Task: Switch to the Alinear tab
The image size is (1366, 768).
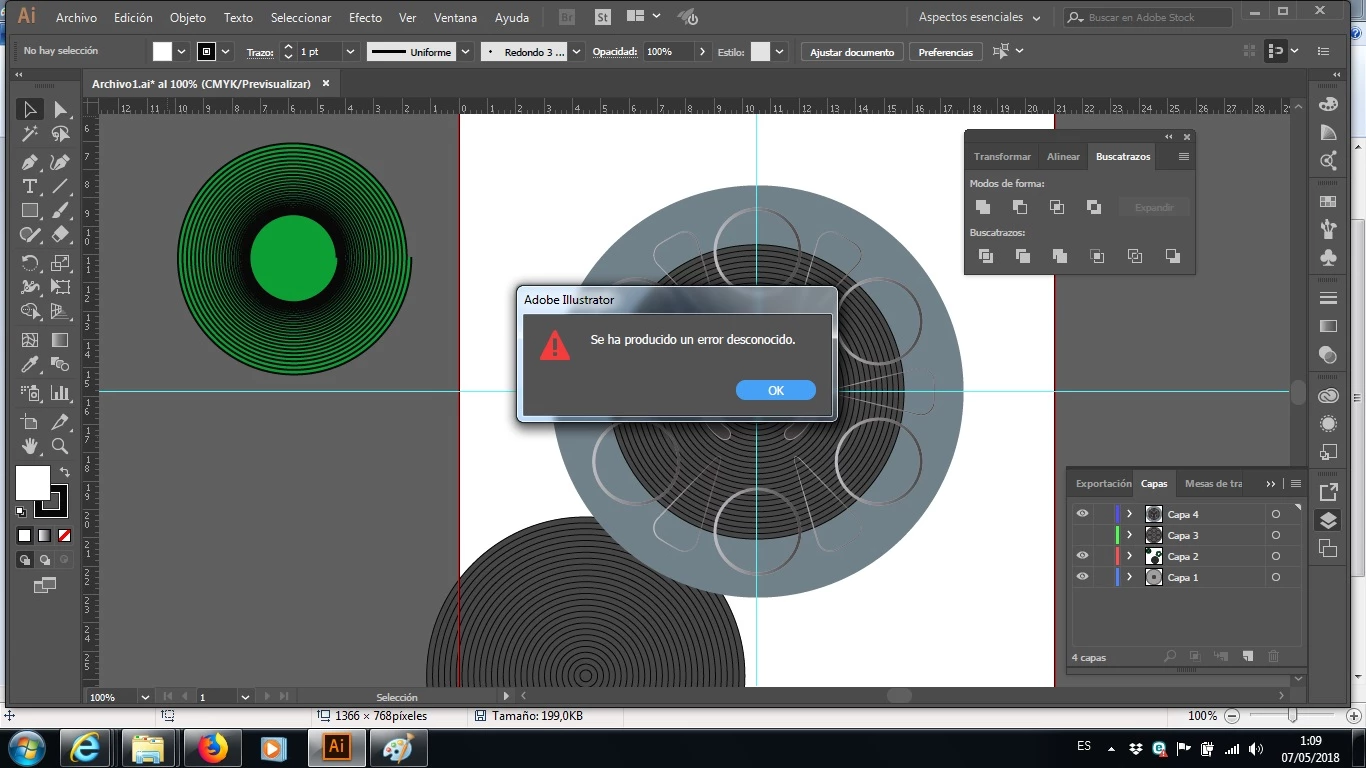Action: click(1063, 156)
